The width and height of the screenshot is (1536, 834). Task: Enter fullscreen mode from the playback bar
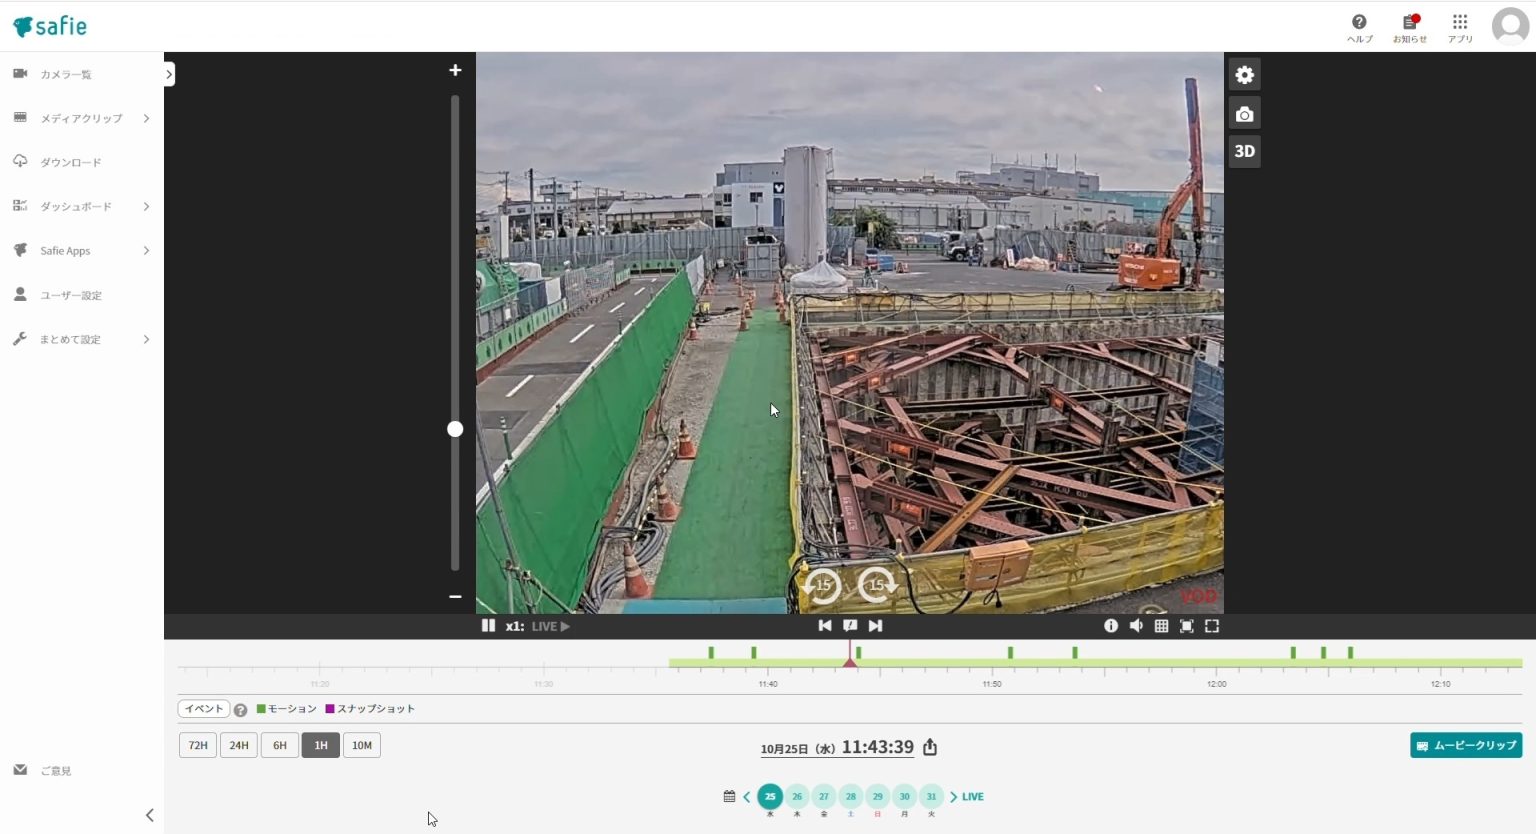coord(1211,625)
